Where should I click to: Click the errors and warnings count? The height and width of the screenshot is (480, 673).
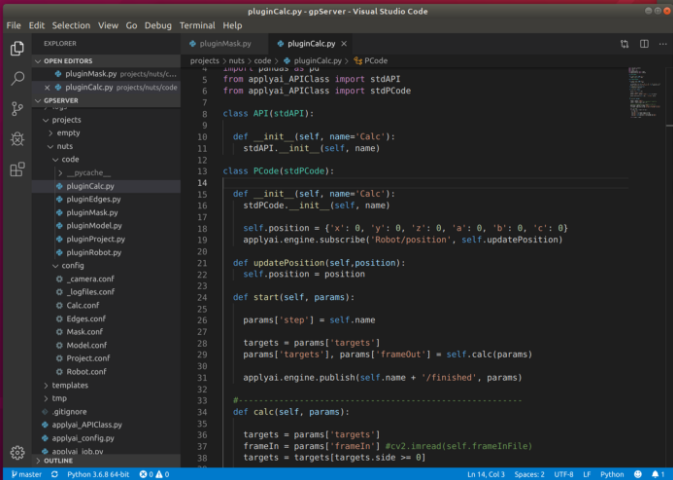[x=154, y=474]
